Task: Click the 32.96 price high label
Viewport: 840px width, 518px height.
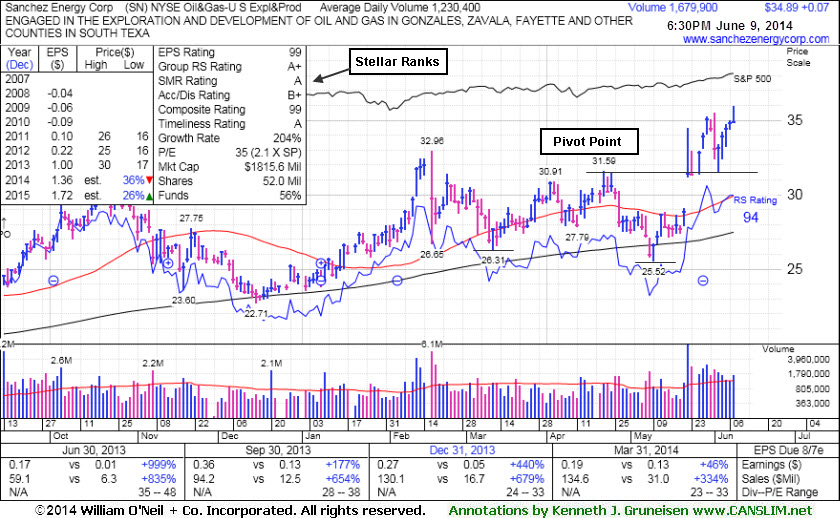Action: [x=432, y=141]
